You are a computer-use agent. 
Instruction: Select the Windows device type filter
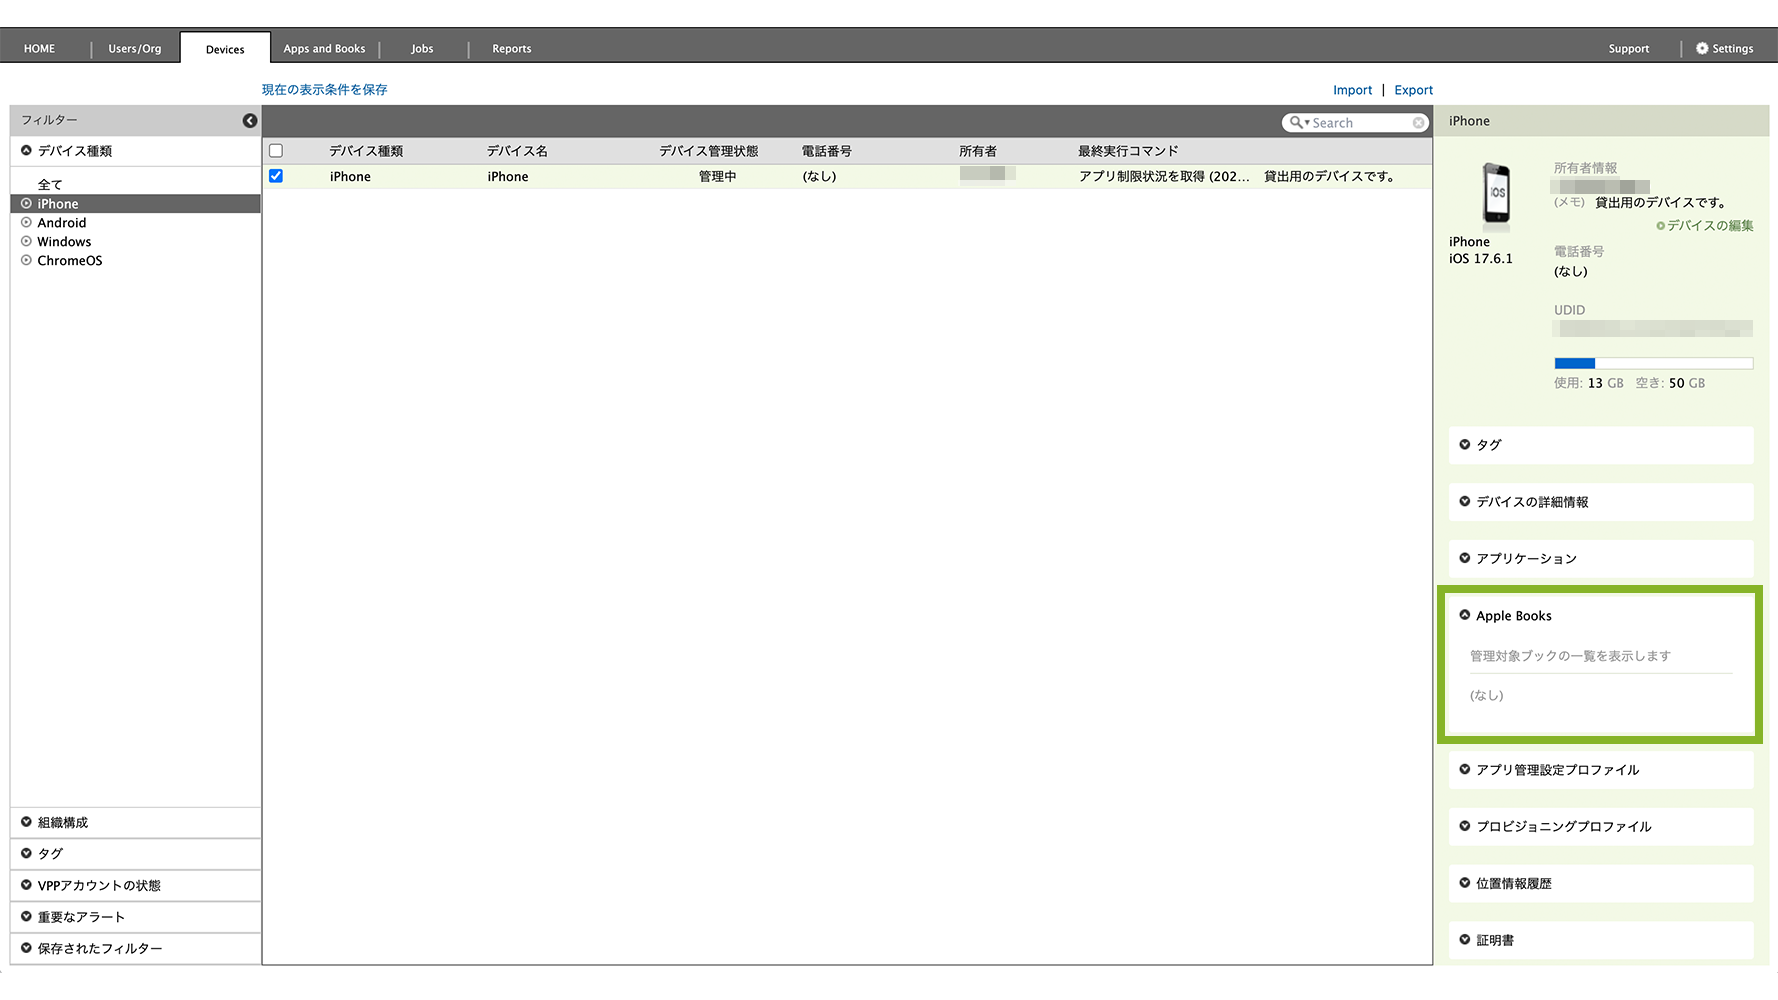point(64,242)
